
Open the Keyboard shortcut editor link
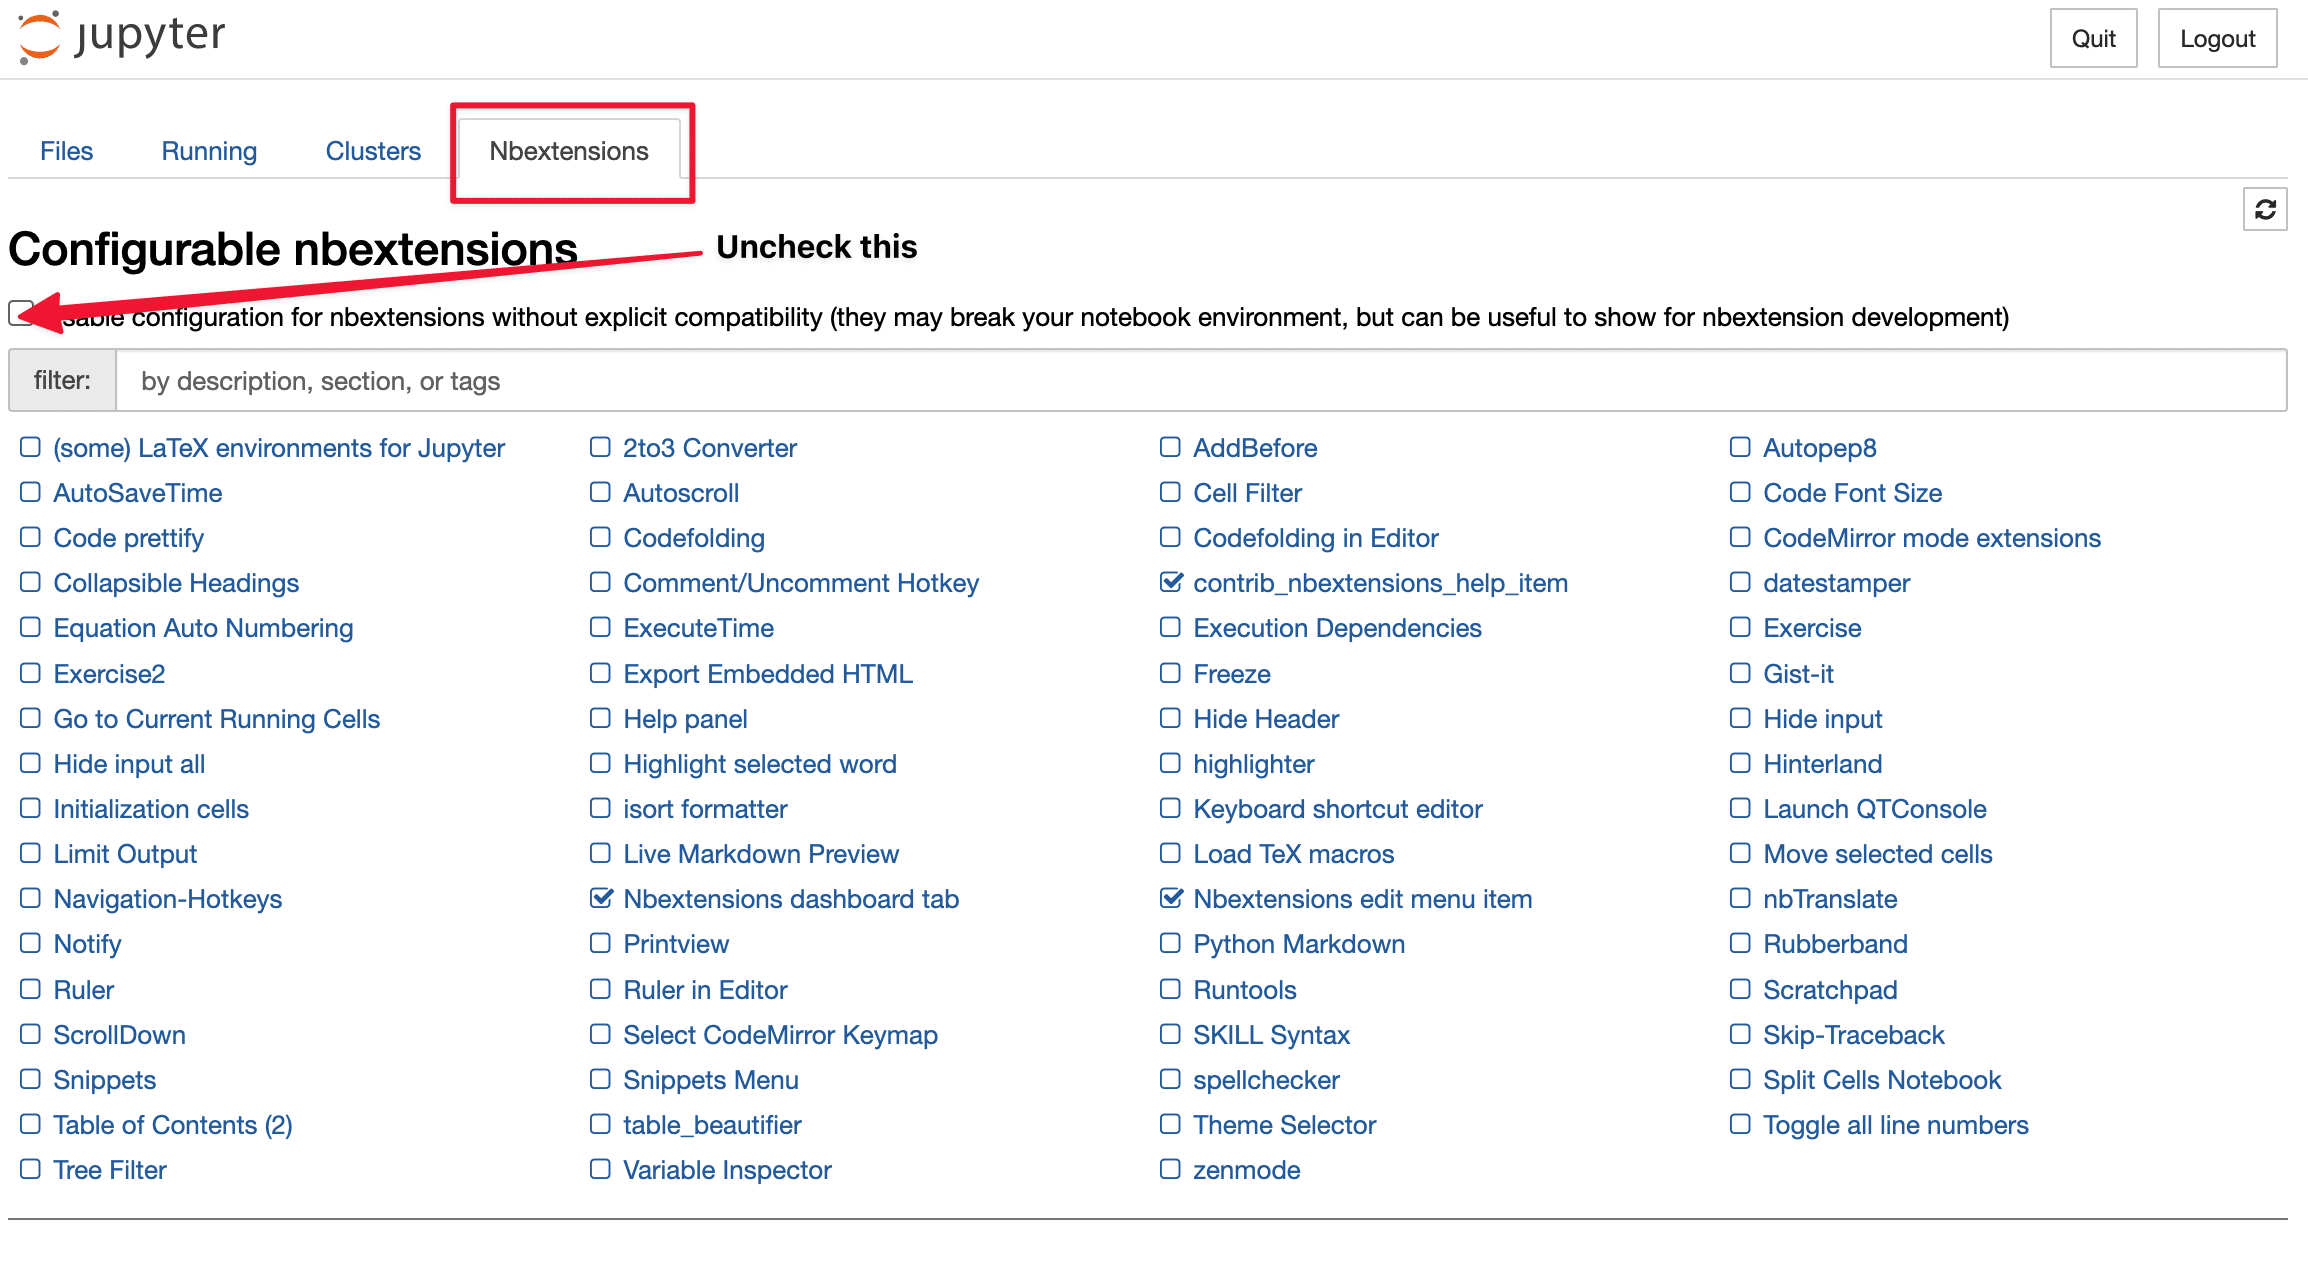point(1338,809)
